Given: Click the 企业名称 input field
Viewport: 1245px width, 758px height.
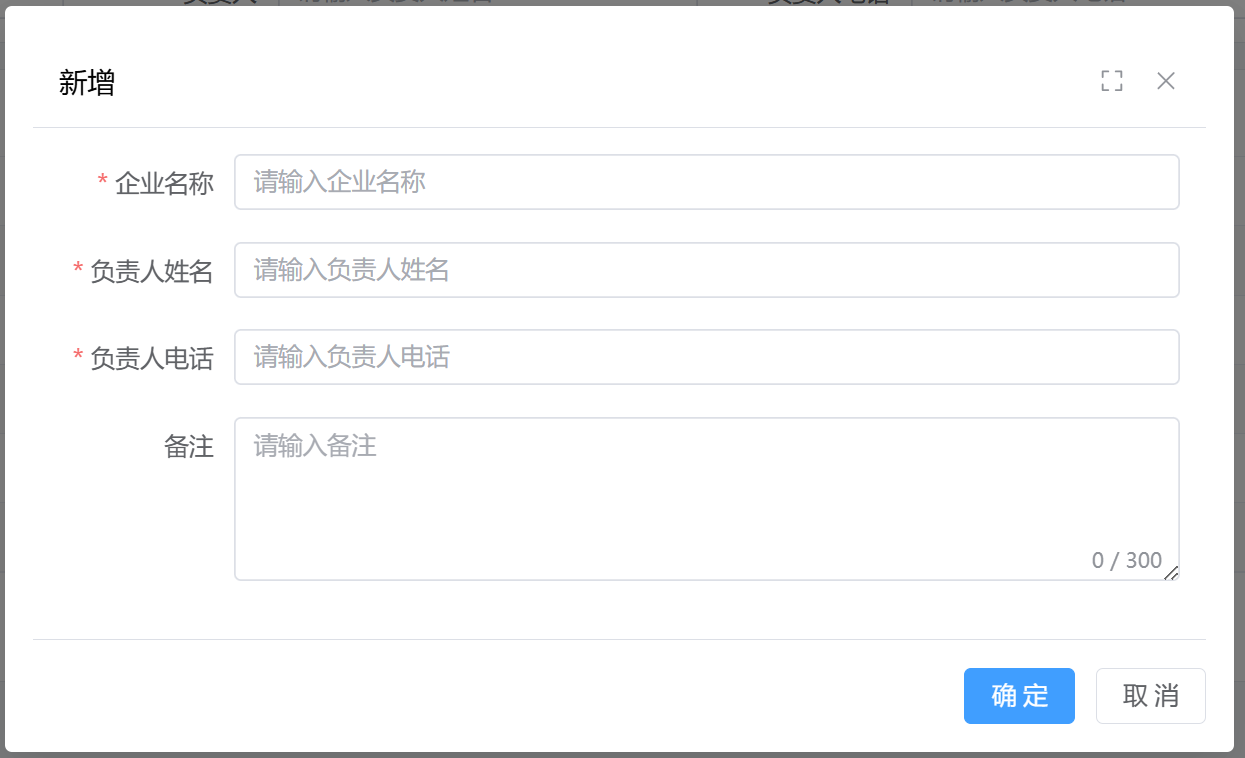Looking at the screenshot, I should pyautogui.click(x=706, y=182).
